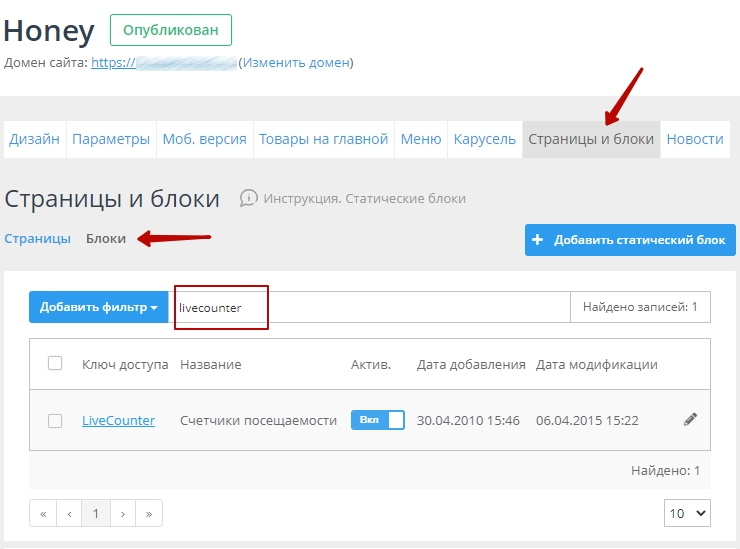Switch to the Страницы subsection link

point(38,239)
